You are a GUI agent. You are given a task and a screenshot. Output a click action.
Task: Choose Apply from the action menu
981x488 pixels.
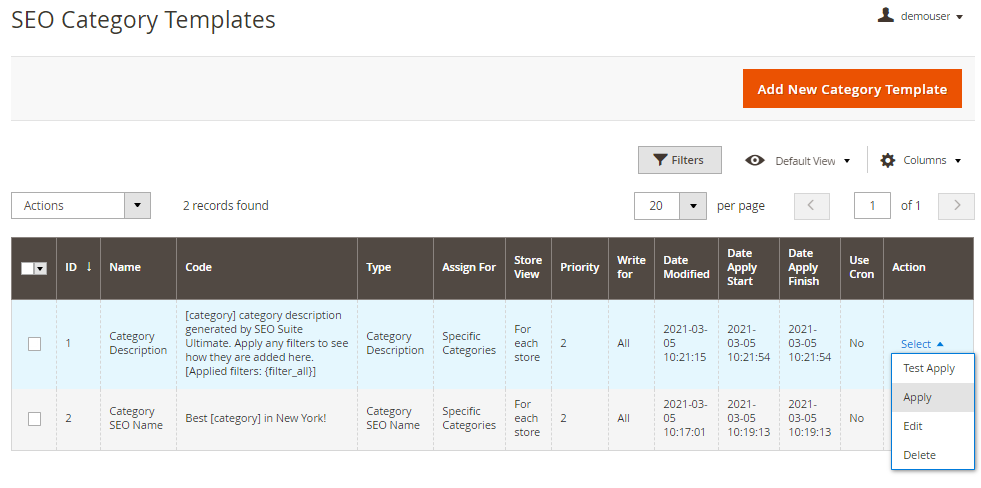(x=918, y=397)
